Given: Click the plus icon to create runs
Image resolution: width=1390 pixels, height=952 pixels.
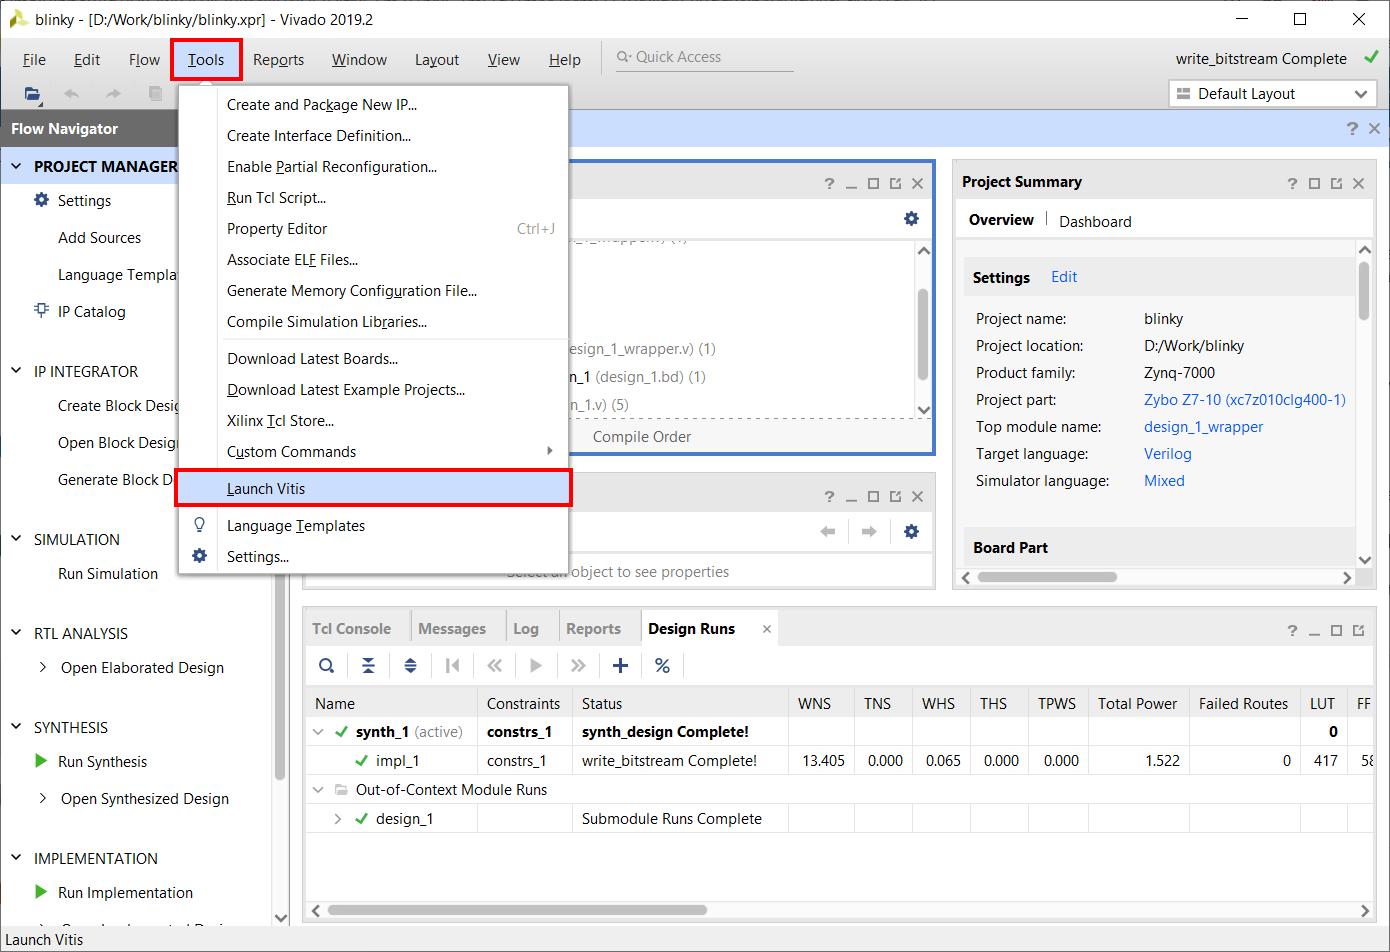Looking at the screenshot, I should (620, 666).
